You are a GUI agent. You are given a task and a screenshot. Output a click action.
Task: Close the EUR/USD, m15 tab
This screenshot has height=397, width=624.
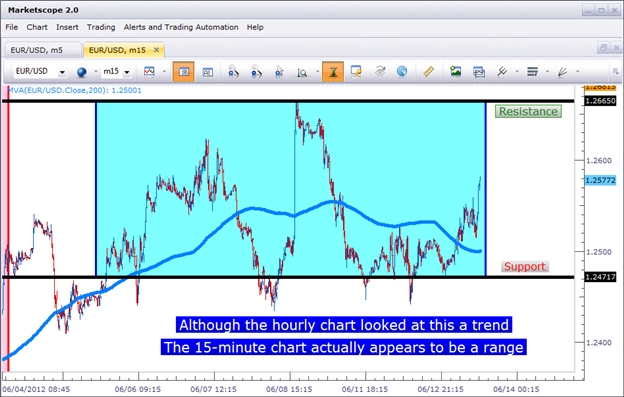156,50
